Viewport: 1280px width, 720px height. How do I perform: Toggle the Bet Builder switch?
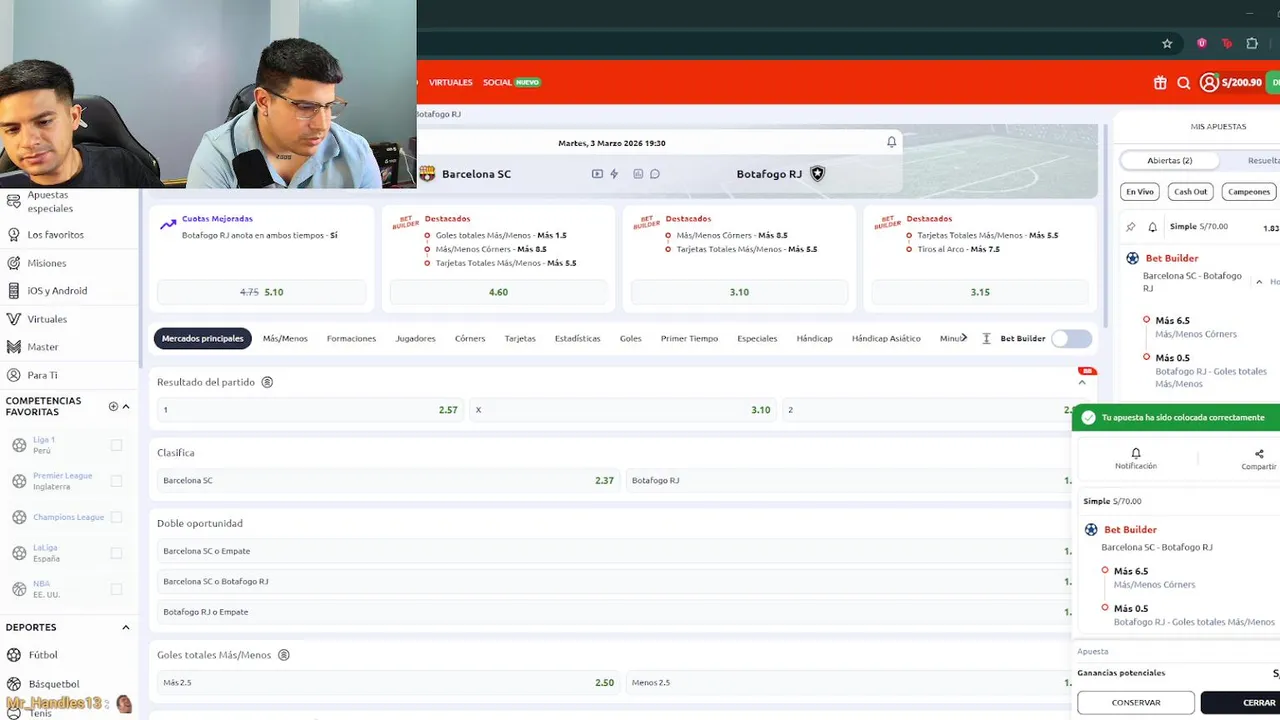pos(1072,339)
